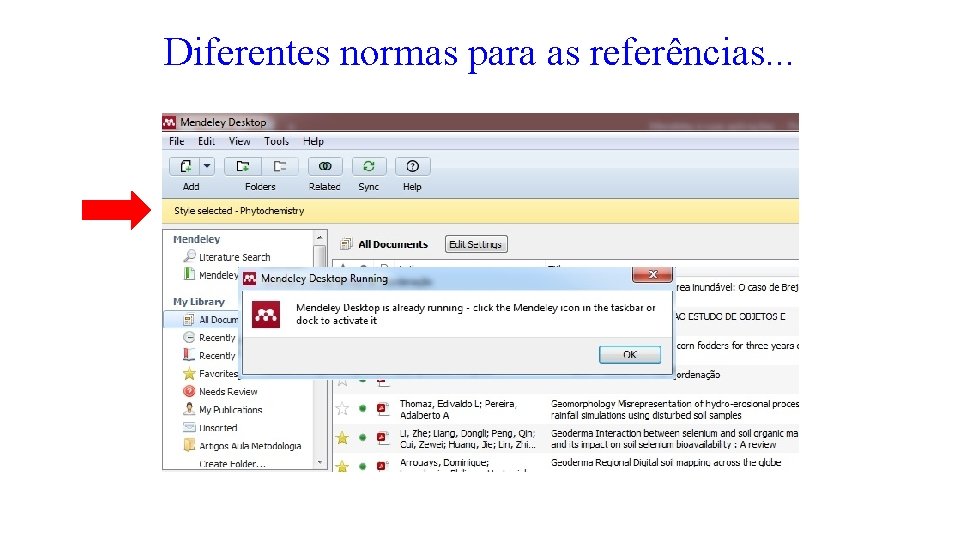Click the sidebar scrollbar down arrow
The height and width of the screenshot is (540, 960).
point(320,463)
